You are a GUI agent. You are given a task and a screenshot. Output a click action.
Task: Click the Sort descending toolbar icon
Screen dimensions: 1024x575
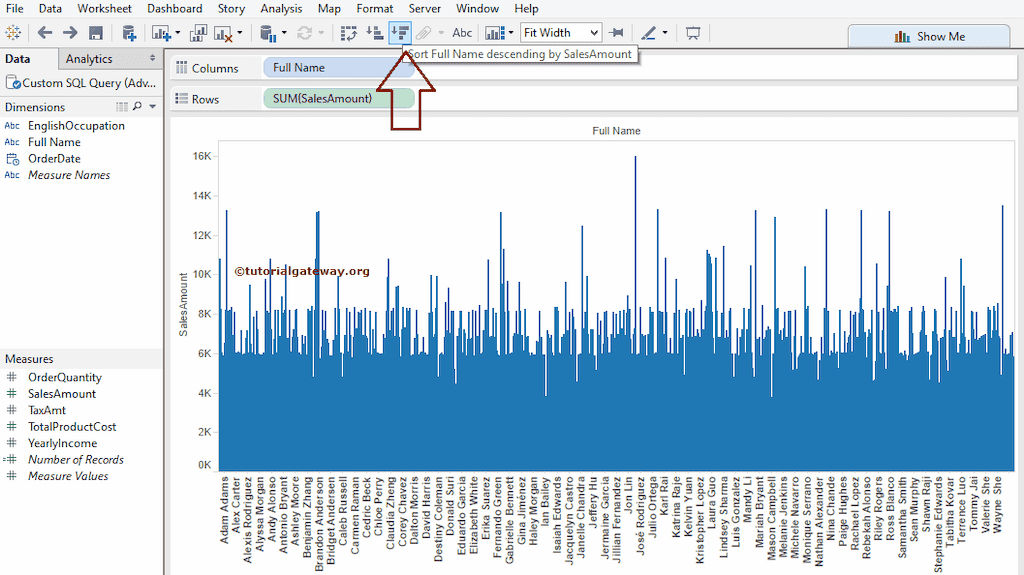pos(400,33)
